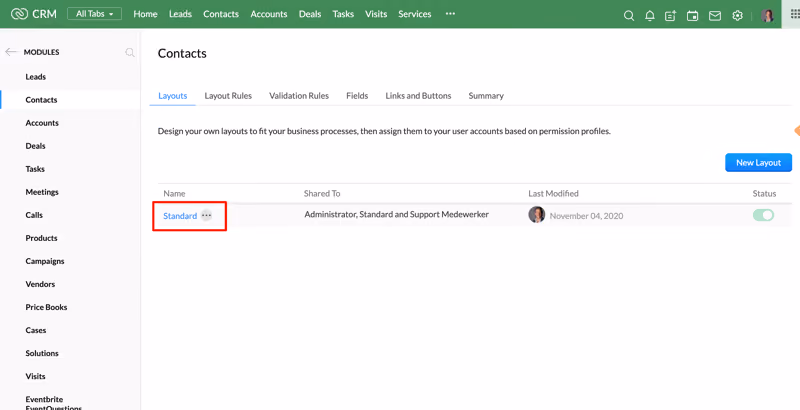Open Deals in the top navigation

coord(310,14)
